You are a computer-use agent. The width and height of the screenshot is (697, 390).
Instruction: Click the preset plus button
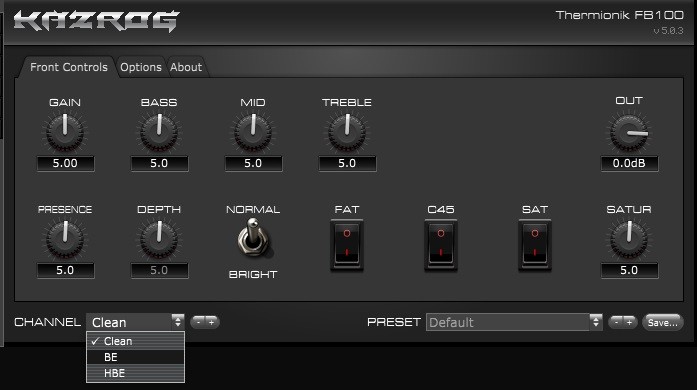tap(629, 322)
